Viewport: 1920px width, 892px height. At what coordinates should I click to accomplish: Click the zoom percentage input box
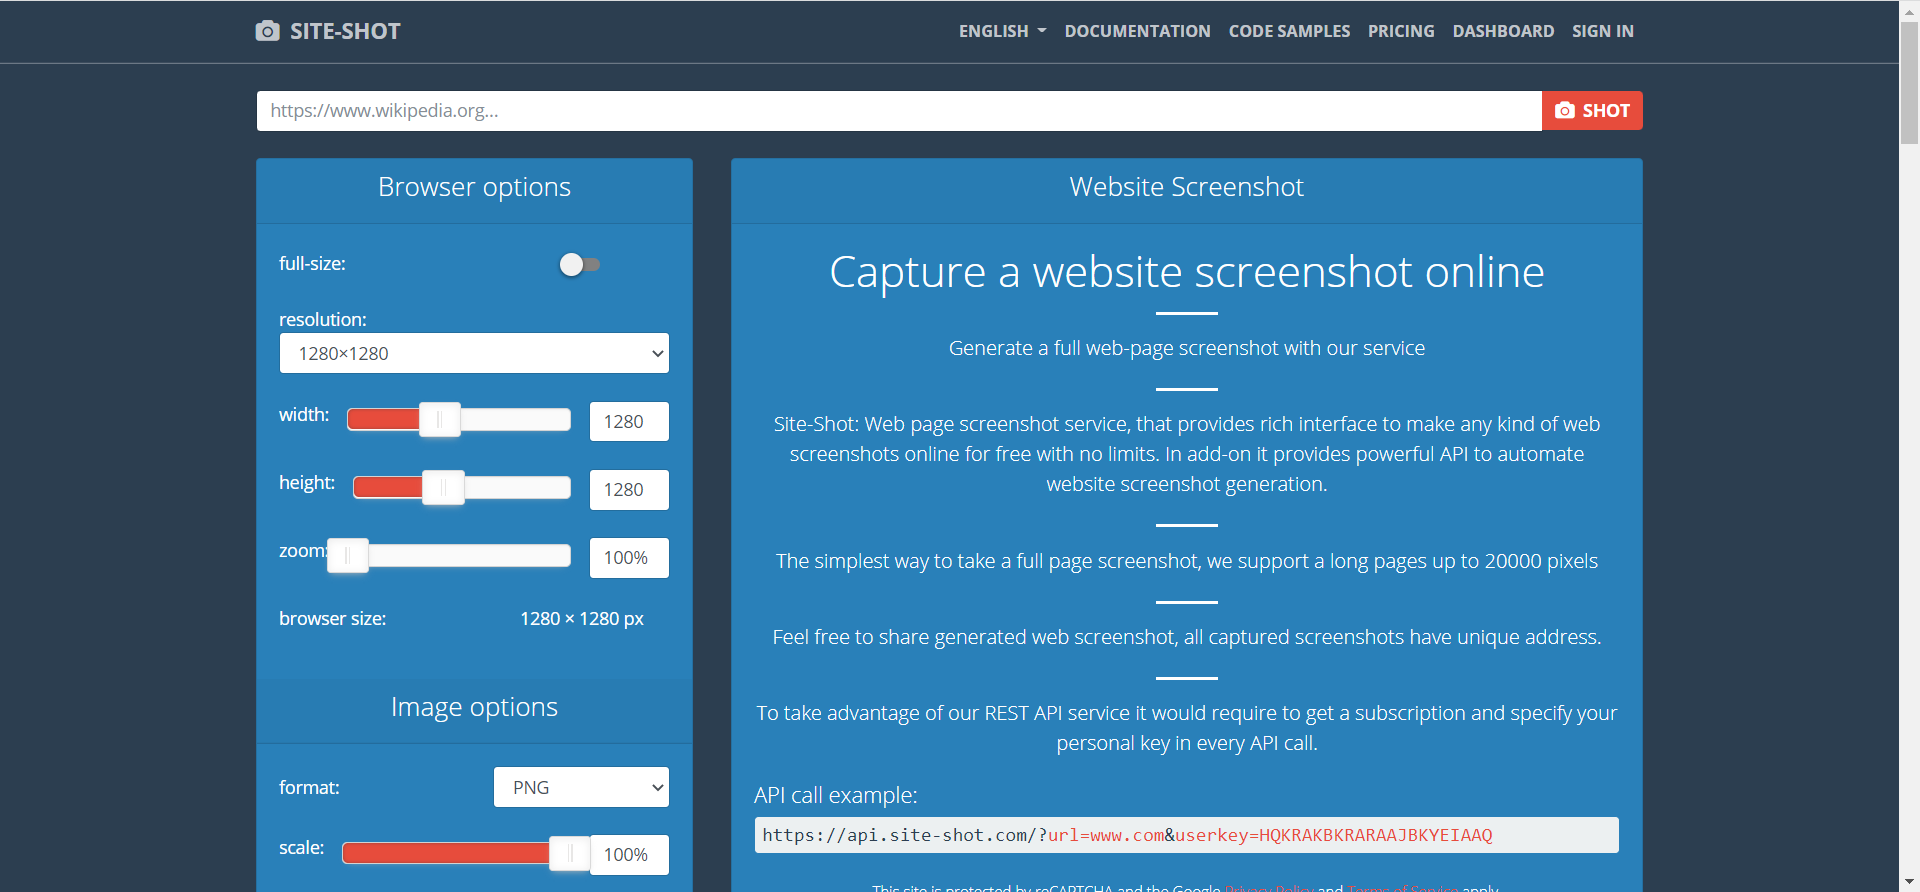628,558
